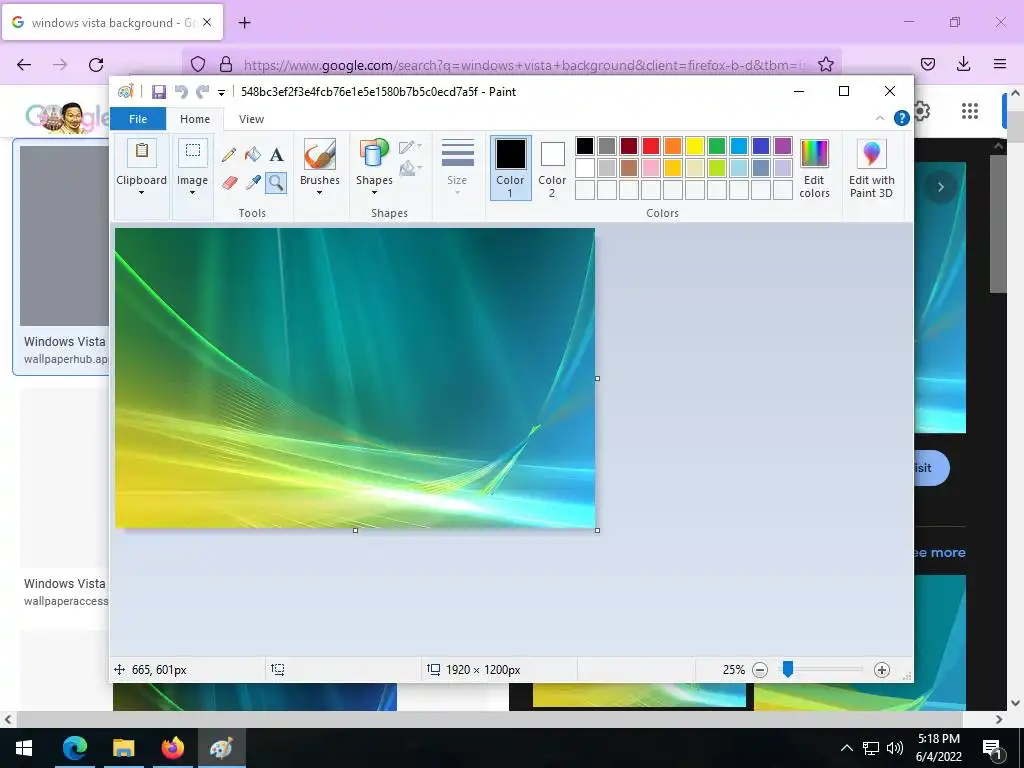Close the windows vista background tab
Screen dimensions: 1024x768
[207, 22]
